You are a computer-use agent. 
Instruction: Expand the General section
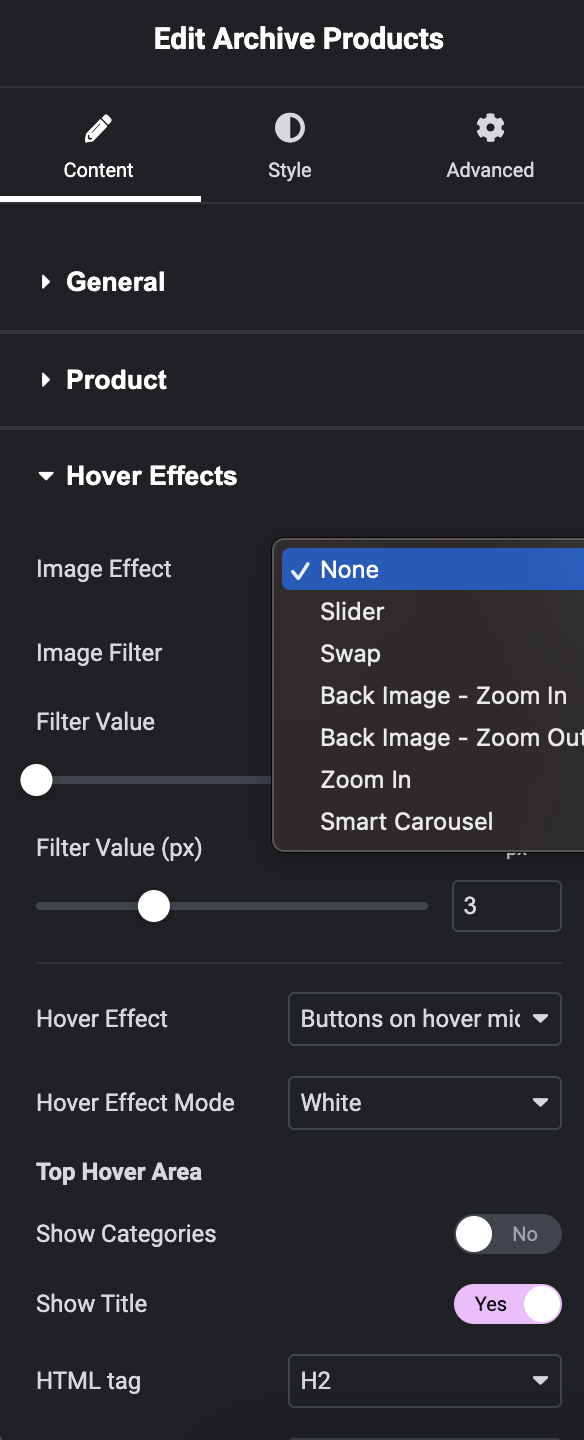pos(292,282)
